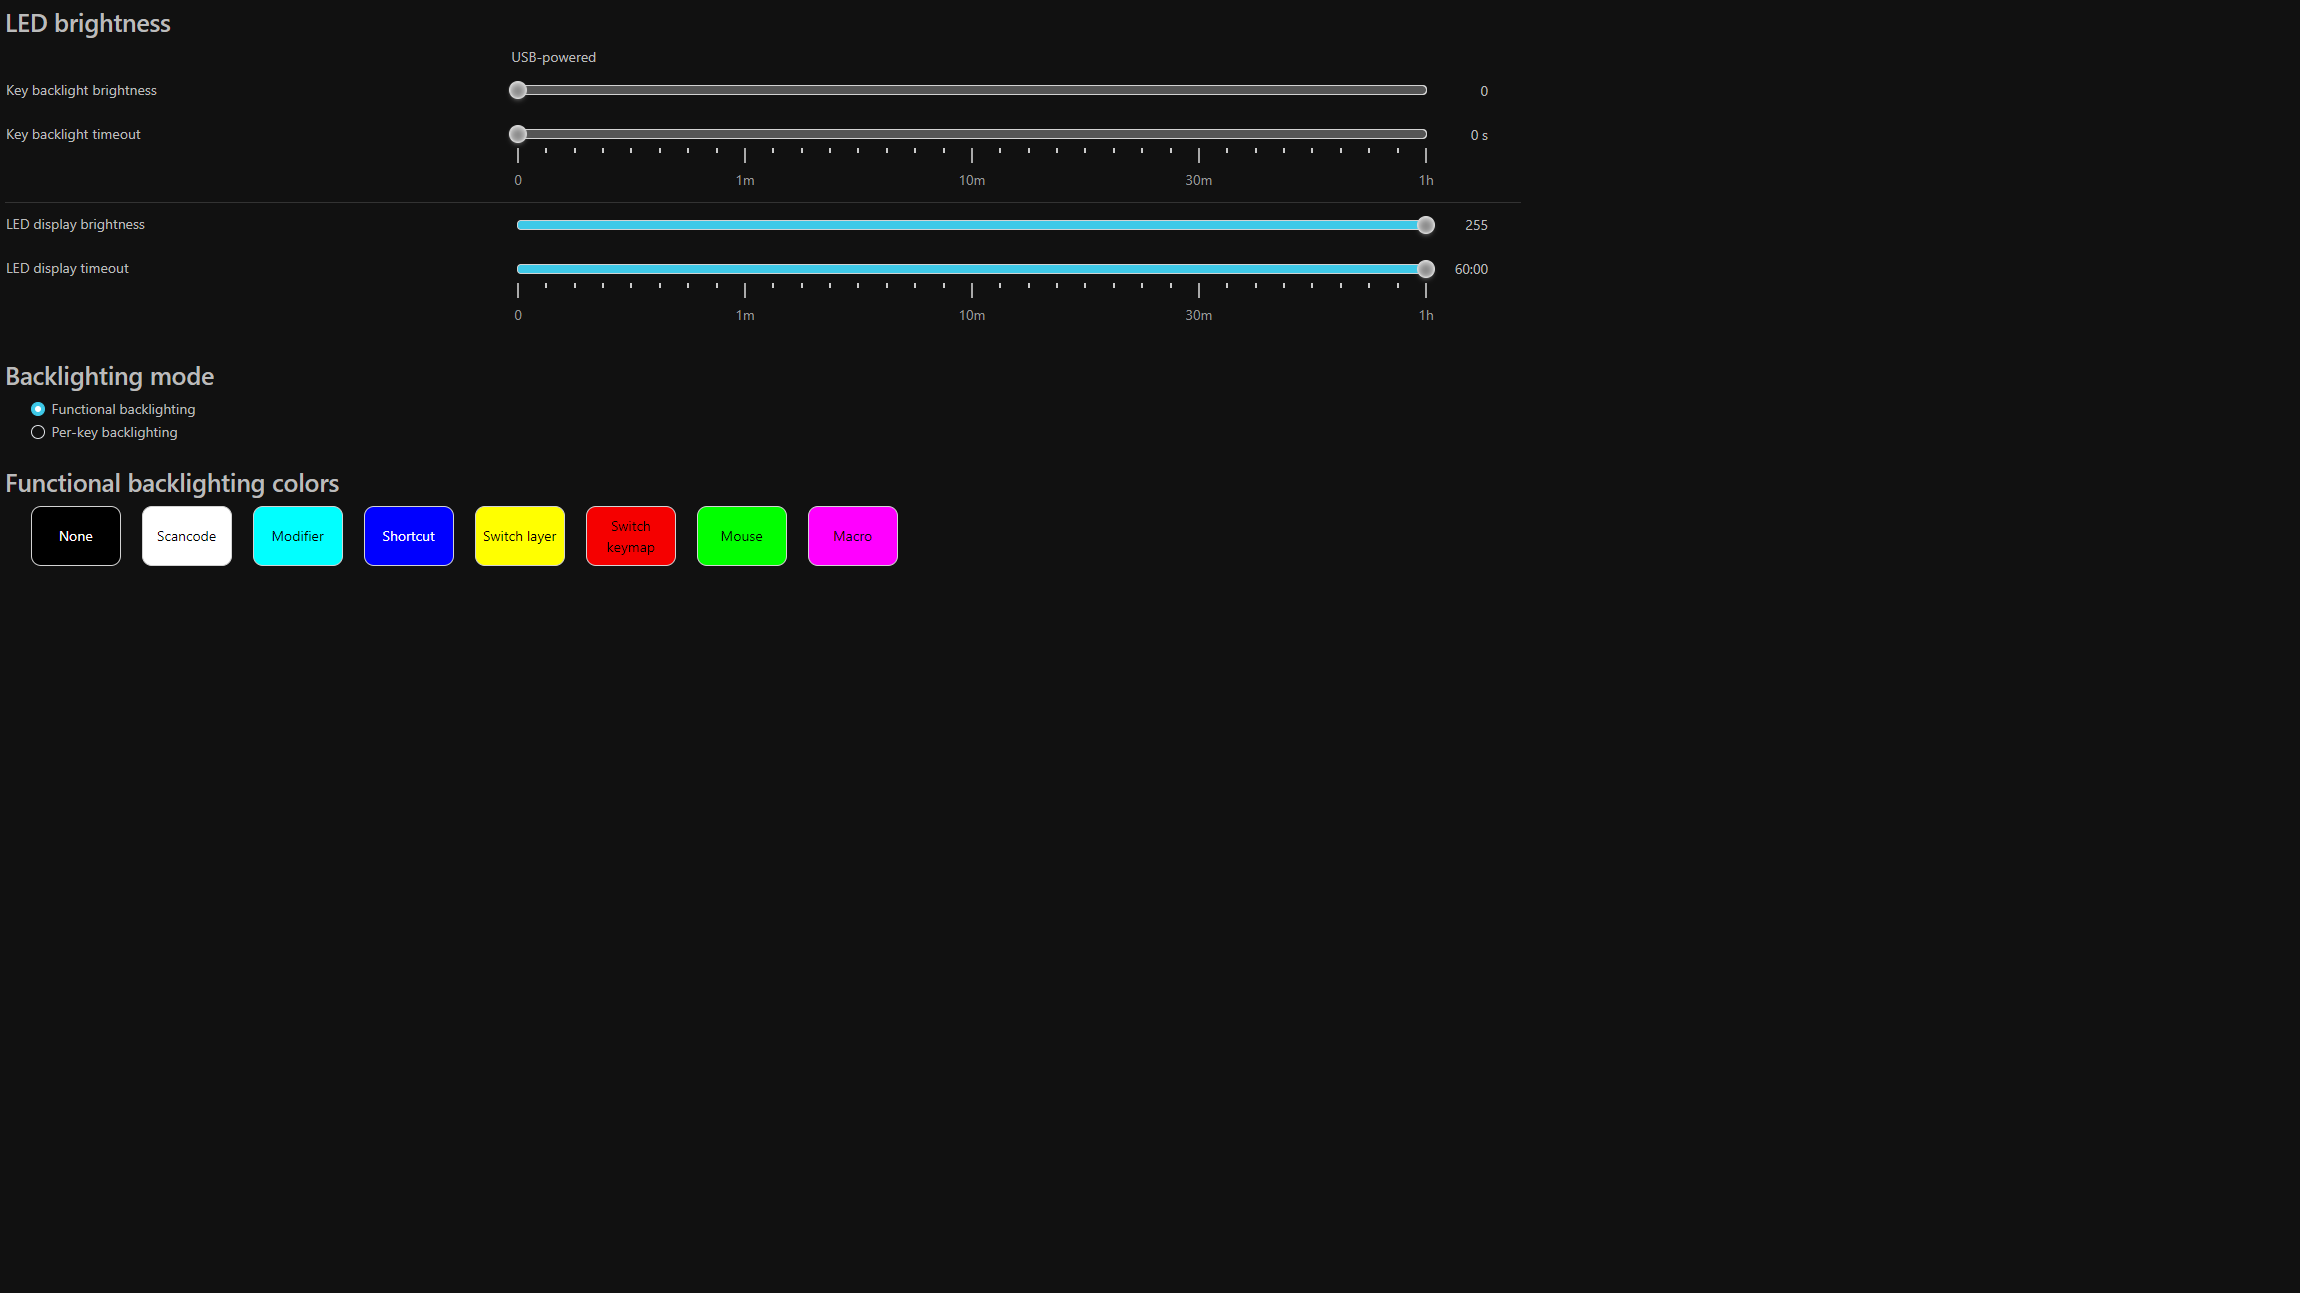Click the Switch layer yellow swatch
Screen dimensions: 2300x1293
coord(519,536)
